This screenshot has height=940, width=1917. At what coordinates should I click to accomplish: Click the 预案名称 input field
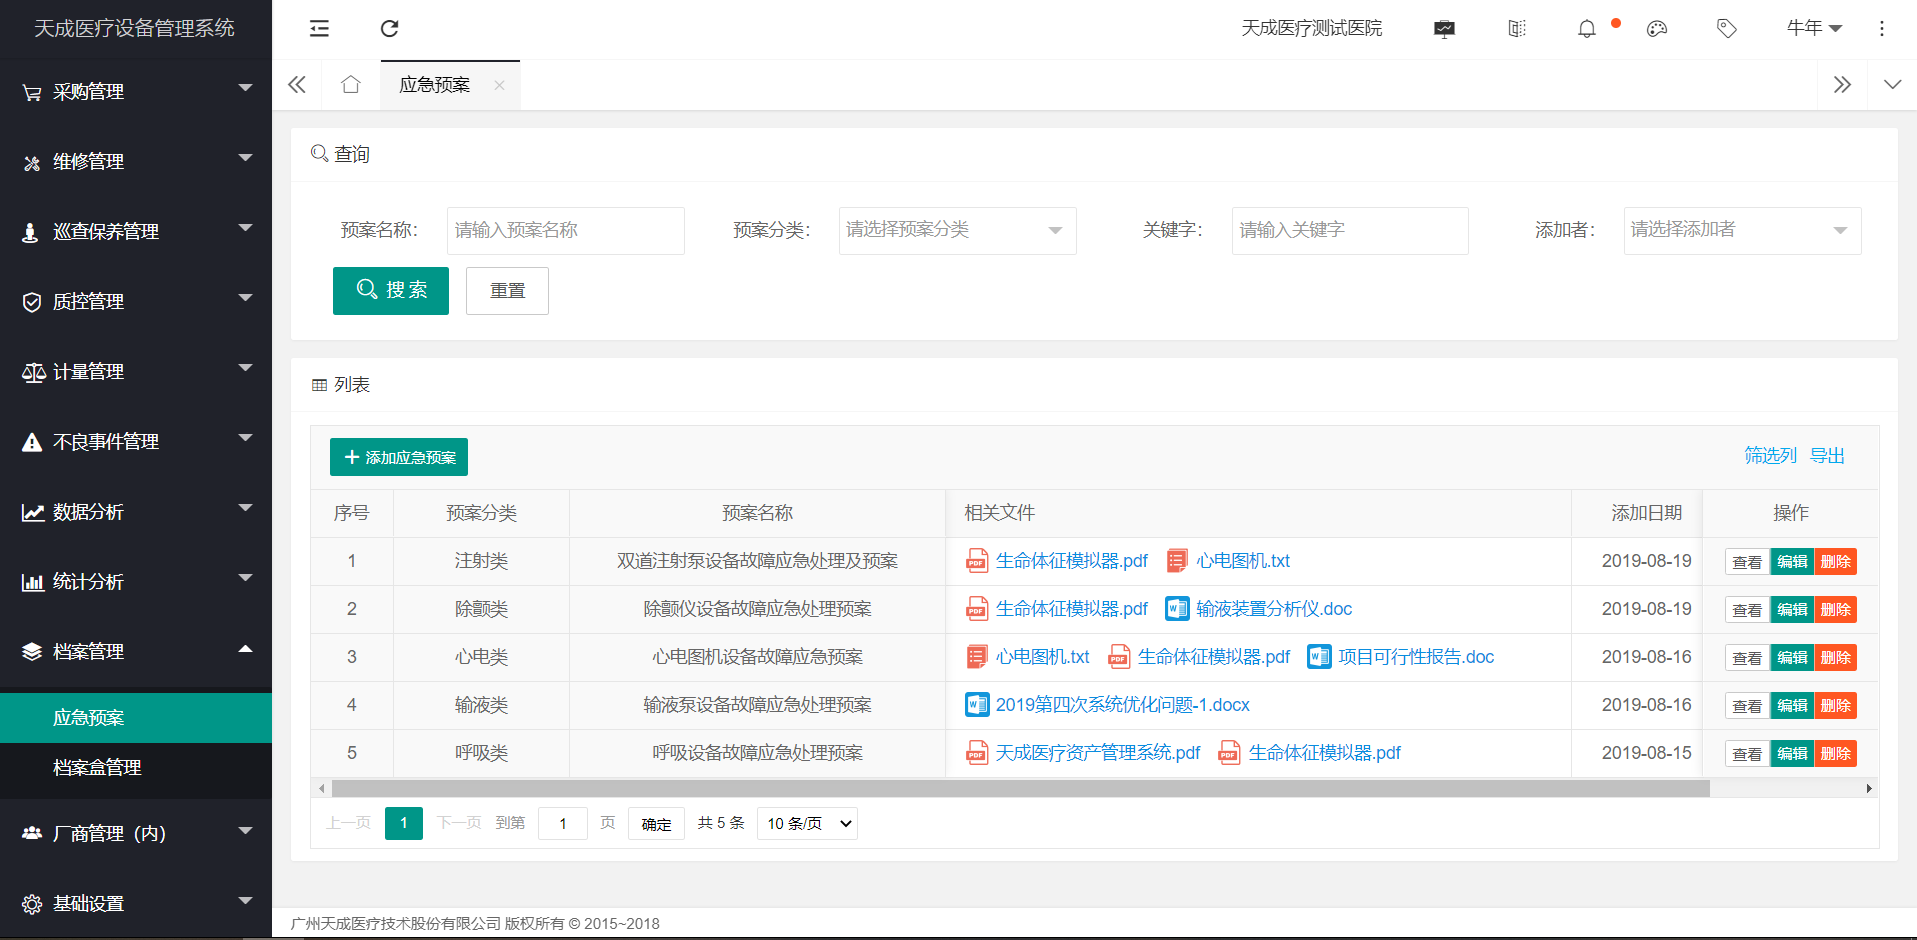click(x=565, y=230)
